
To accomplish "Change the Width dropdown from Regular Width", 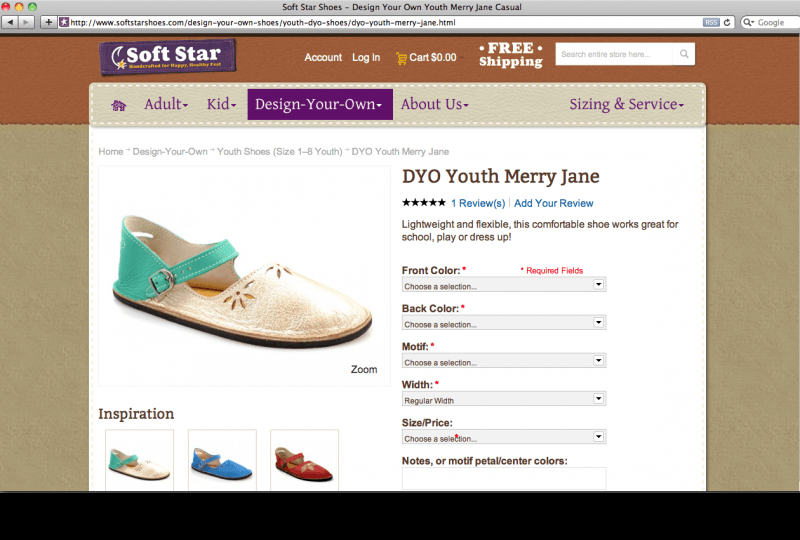I will [x=503, y=399].
